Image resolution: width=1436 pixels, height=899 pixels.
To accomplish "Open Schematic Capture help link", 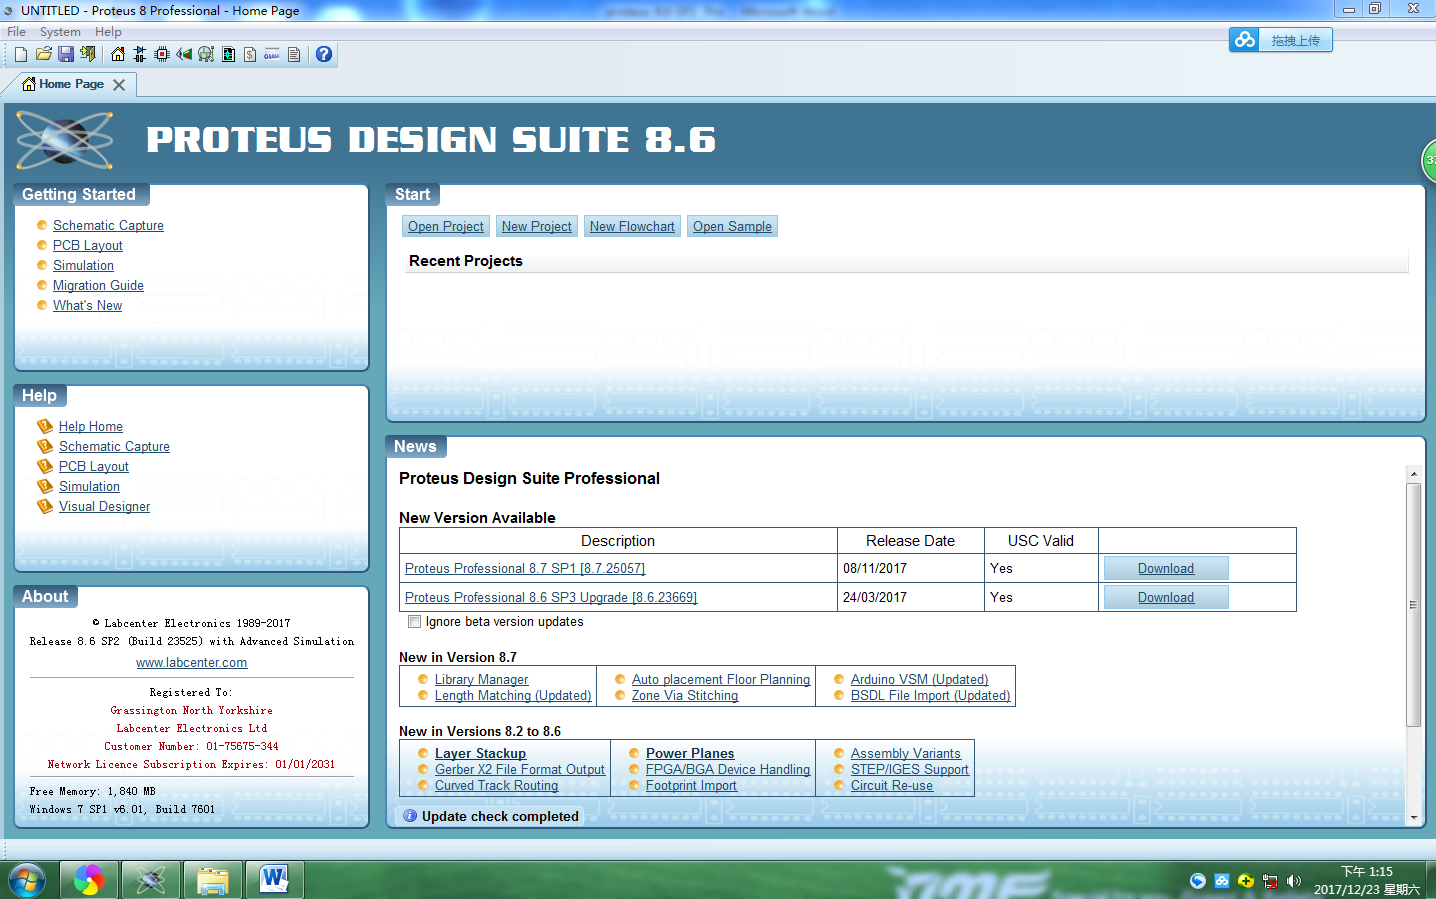I will pos(114,447).
